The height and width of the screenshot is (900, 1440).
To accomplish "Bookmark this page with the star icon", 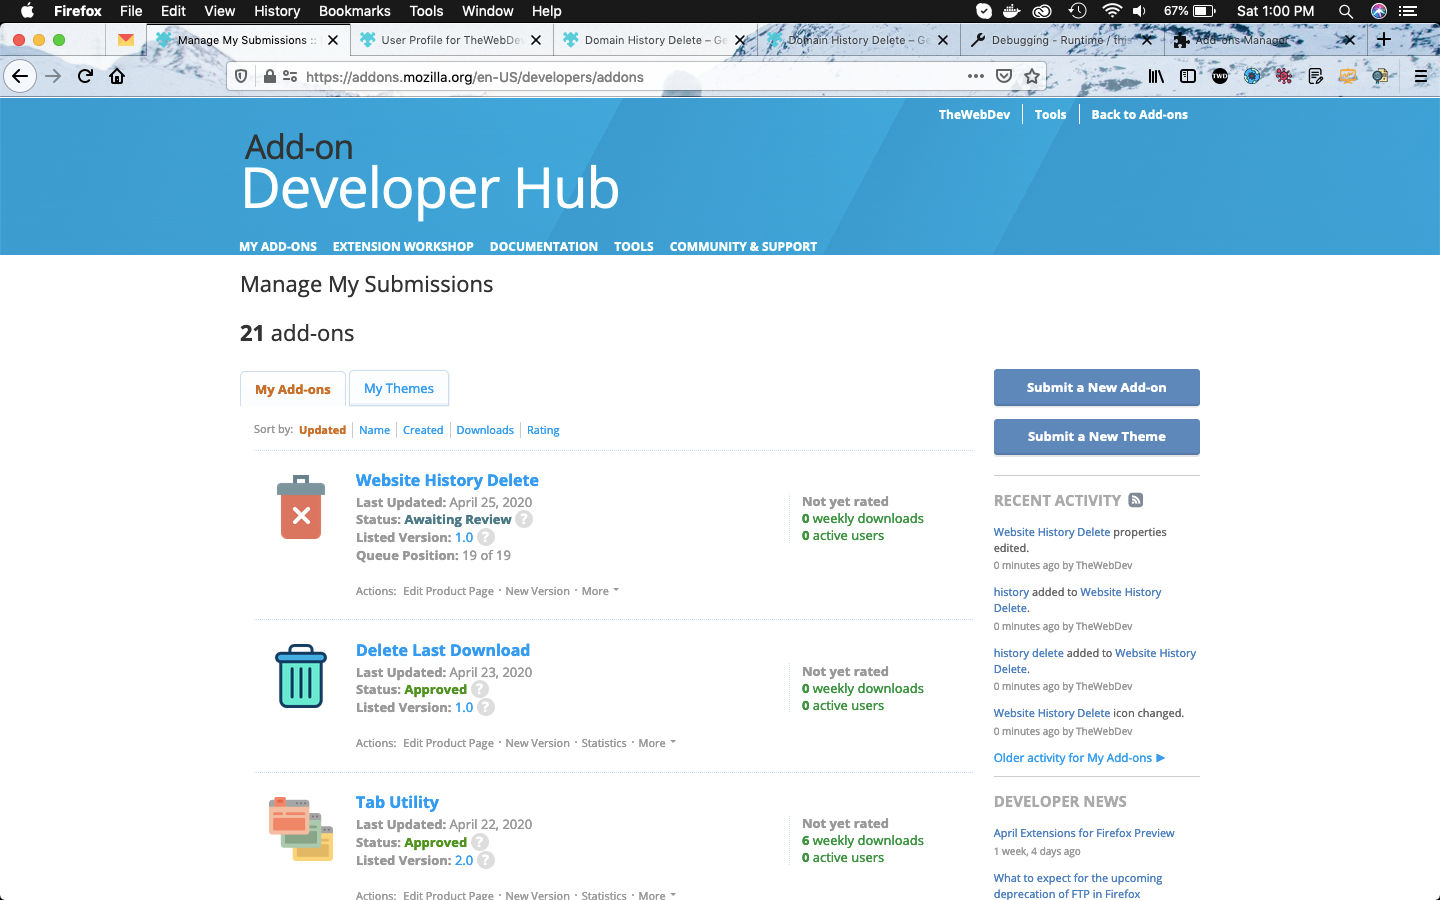I will 1032,76.
